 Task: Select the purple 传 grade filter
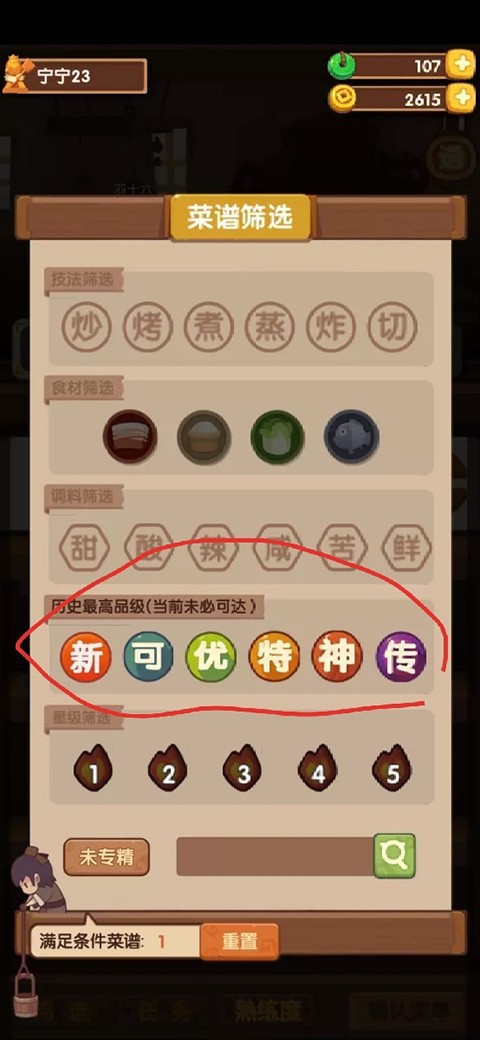pyautogui.click(x=401, y=657)
